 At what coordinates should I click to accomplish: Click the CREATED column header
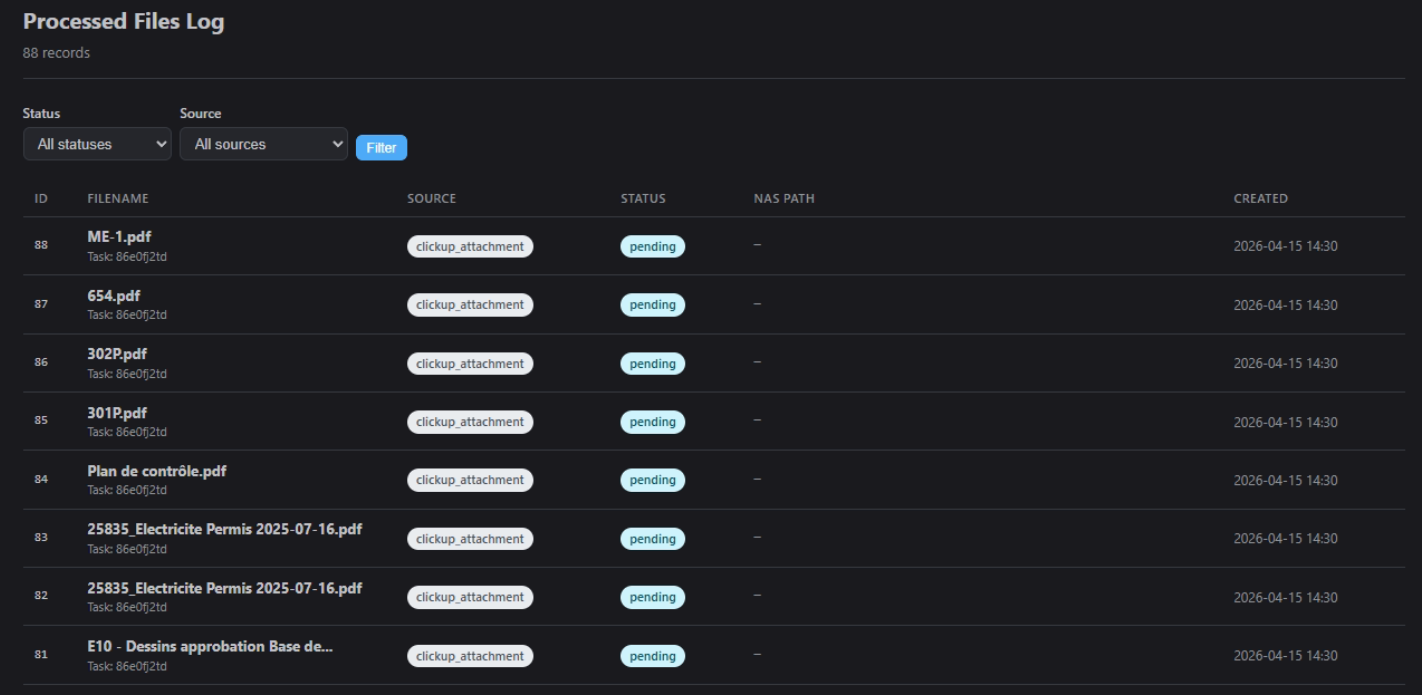[x=1260, y=199]
